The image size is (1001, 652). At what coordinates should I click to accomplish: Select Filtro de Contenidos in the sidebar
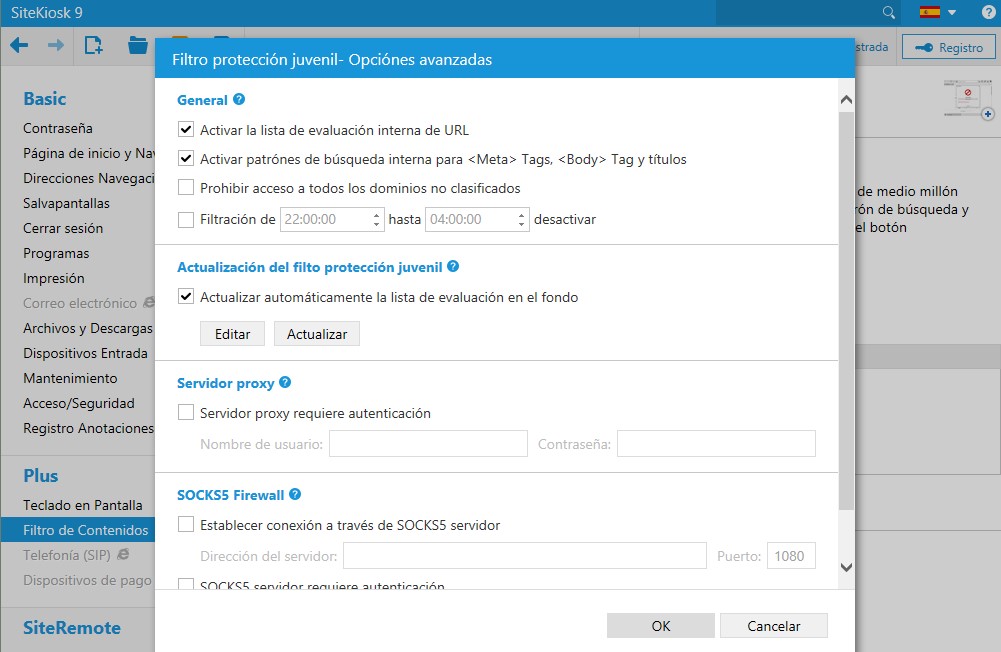86,530
